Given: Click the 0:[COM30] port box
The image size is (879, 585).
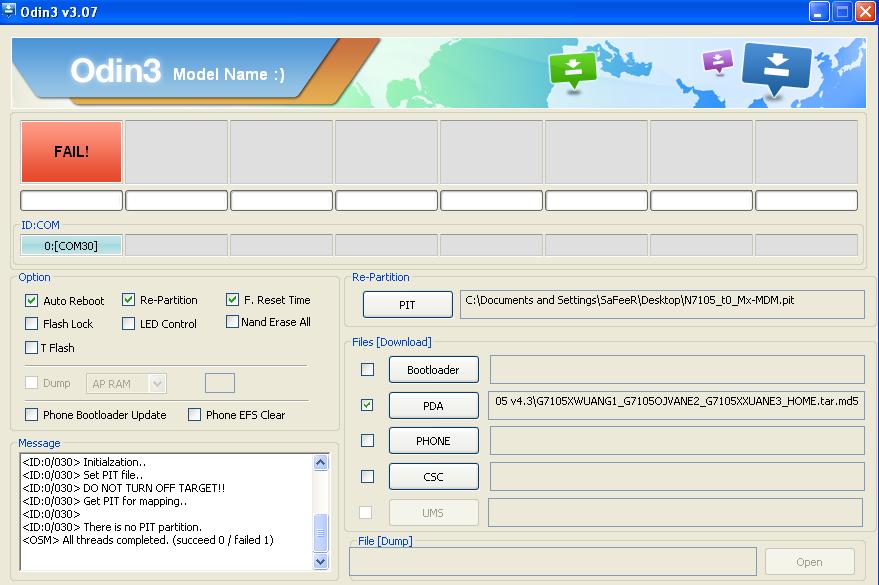Looking at the screenshot, I should 71,245.
